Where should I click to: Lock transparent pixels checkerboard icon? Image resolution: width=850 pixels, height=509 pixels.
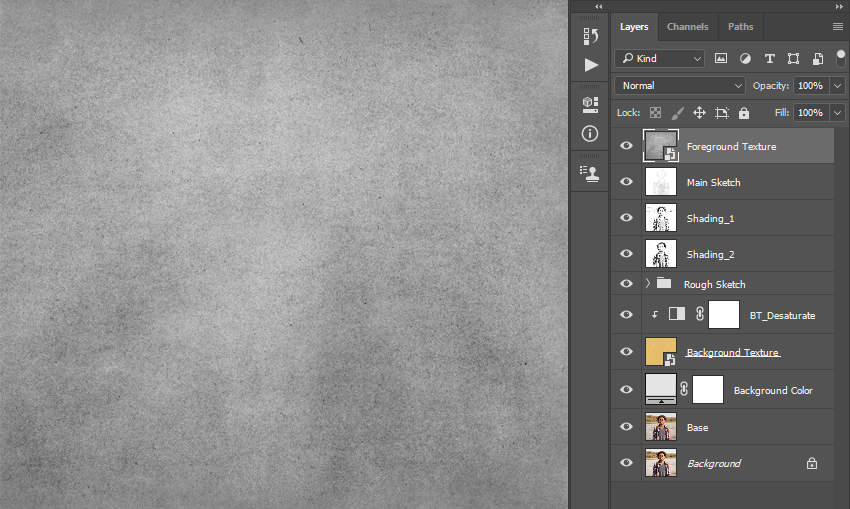pyautogui.click(x=655, y=113)
